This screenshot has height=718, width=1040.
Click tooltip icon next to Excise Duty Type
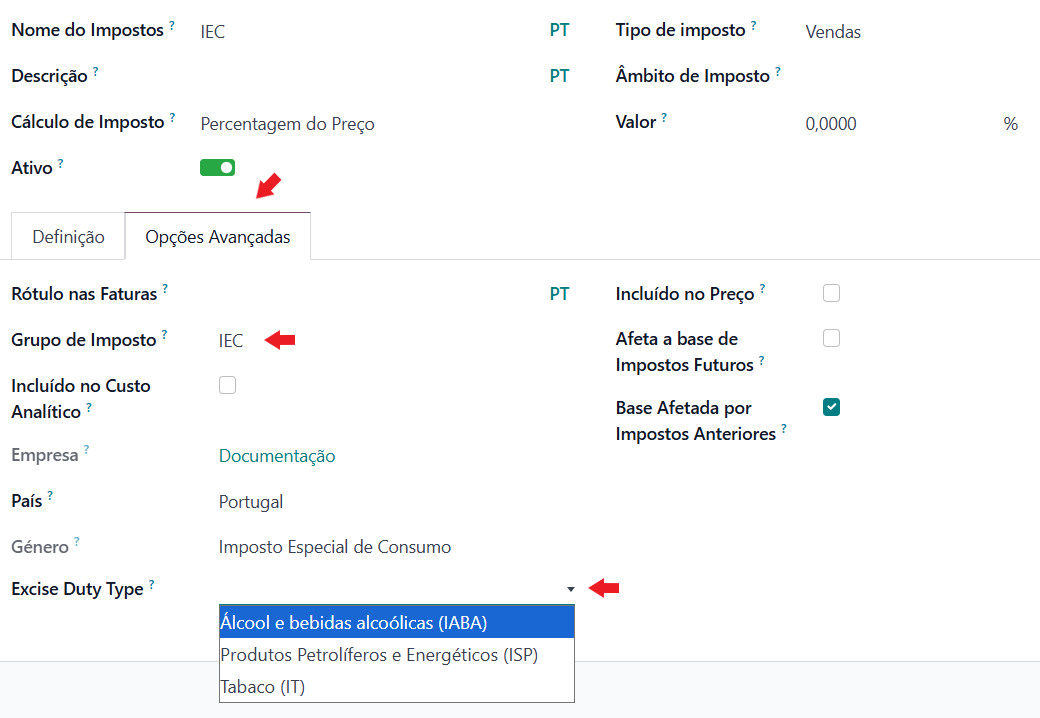point(152,585)
